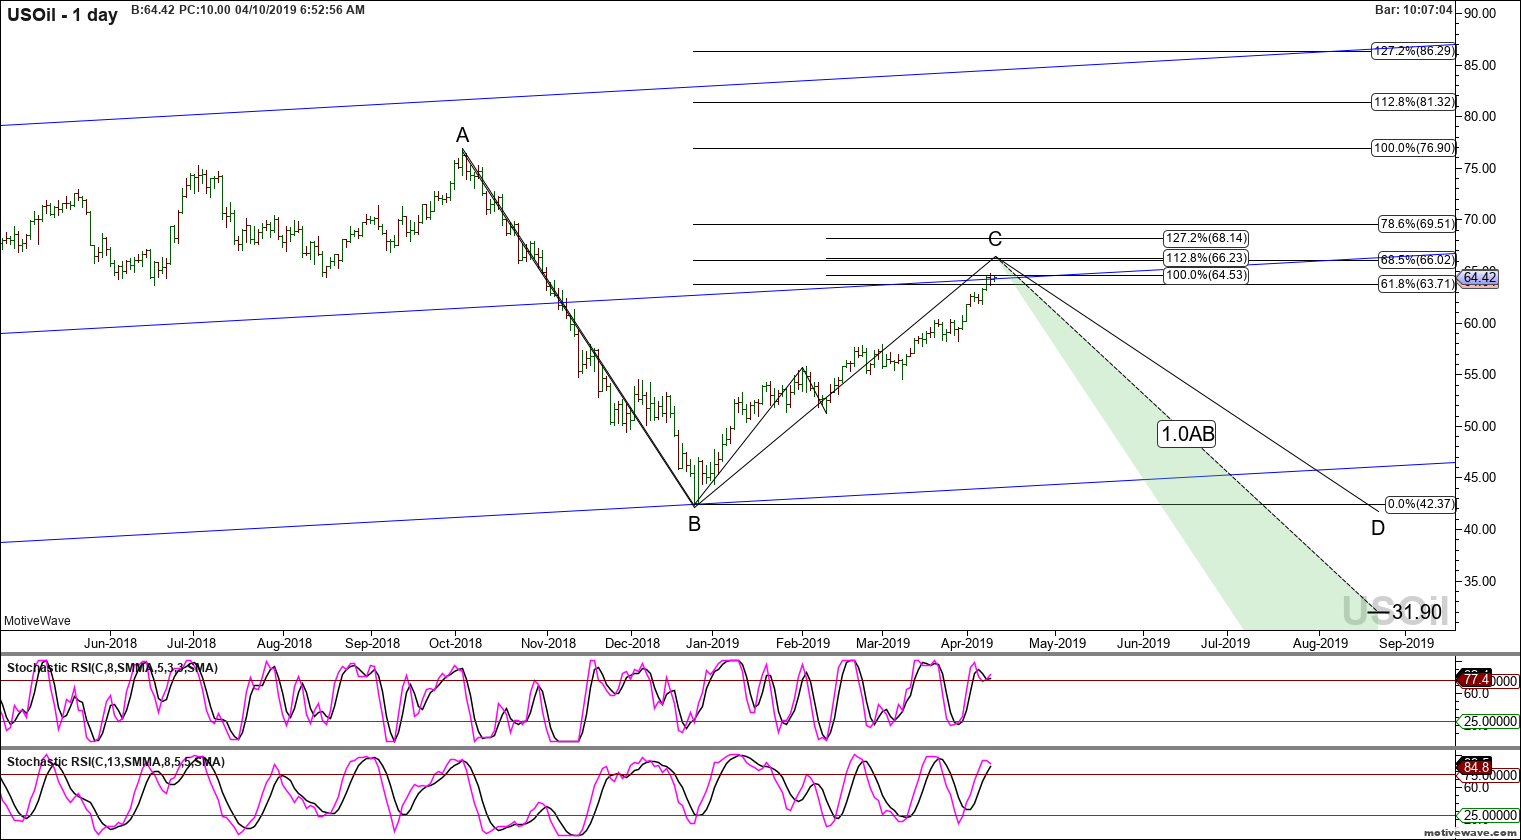Click the 127.2%(68.14) extension label
Image resolution: width=1521 pixels, height=840 pixels.
click(x=1206, y=238)
